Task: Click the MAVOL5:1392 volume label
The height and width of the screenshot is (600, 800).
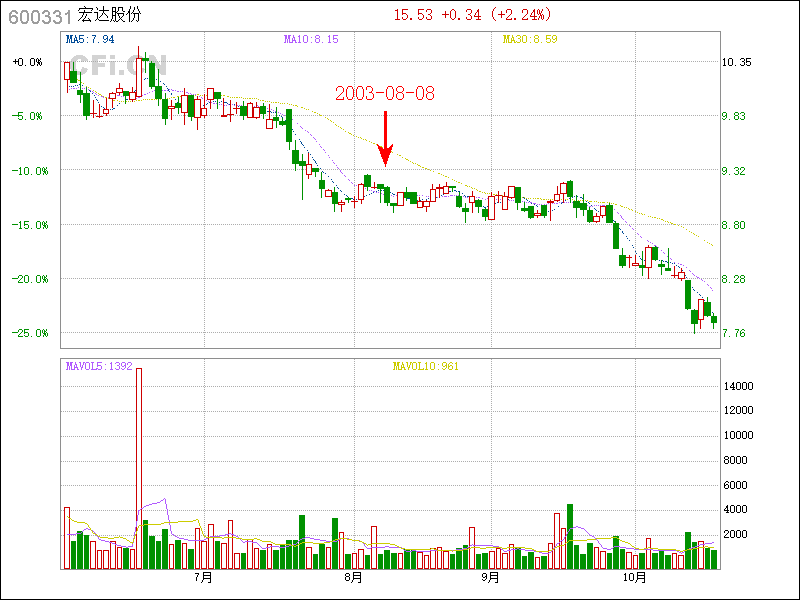Action: pos(99,366)
